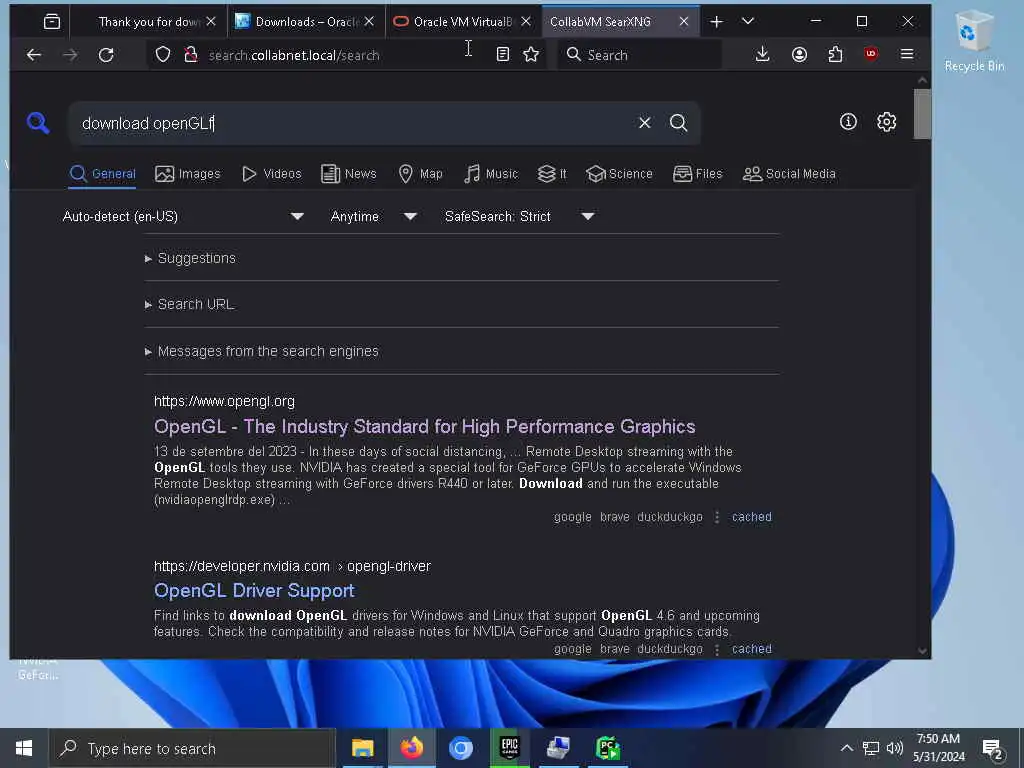
Task: Open the OpenGL Driver Support result
Action: click(x=254, y=590)
